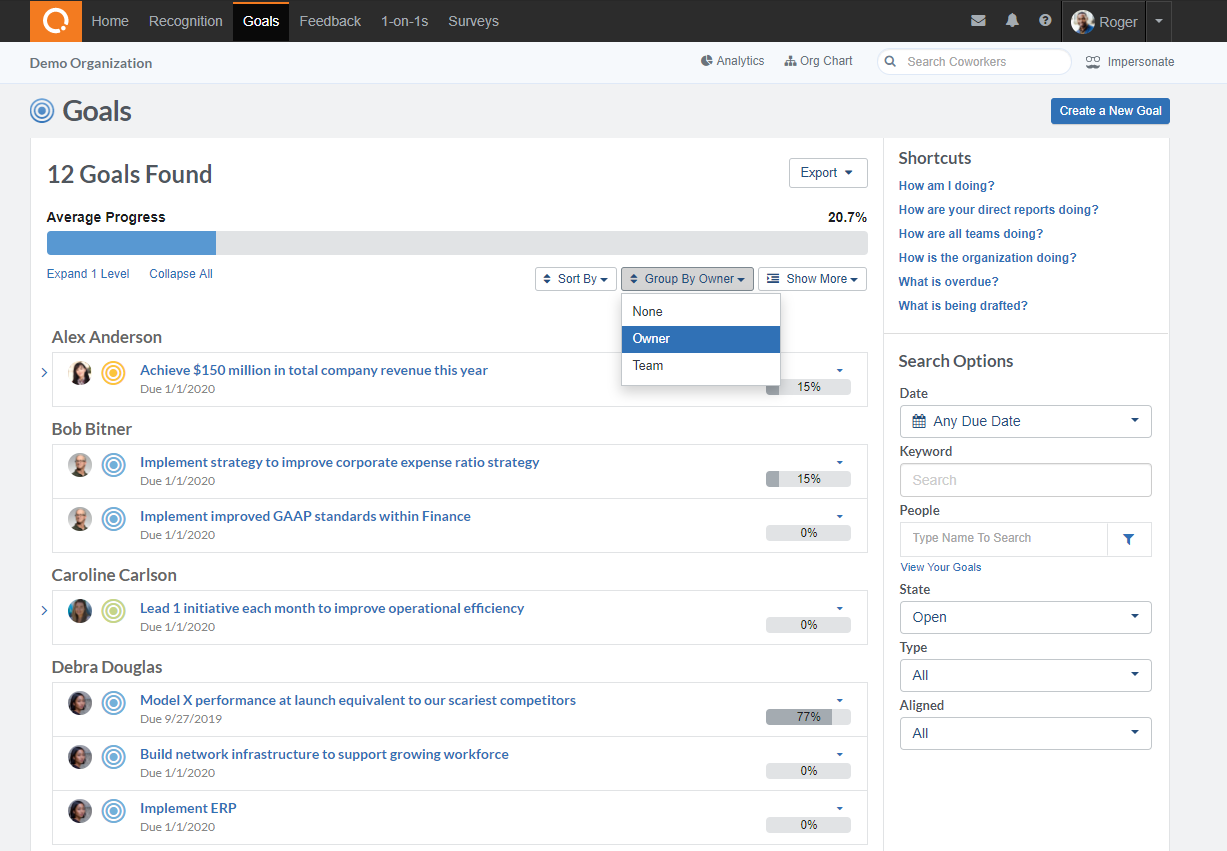Click the Type Name To Search field
This screenshot has width=1227, height=851.
coord(1004,539)
